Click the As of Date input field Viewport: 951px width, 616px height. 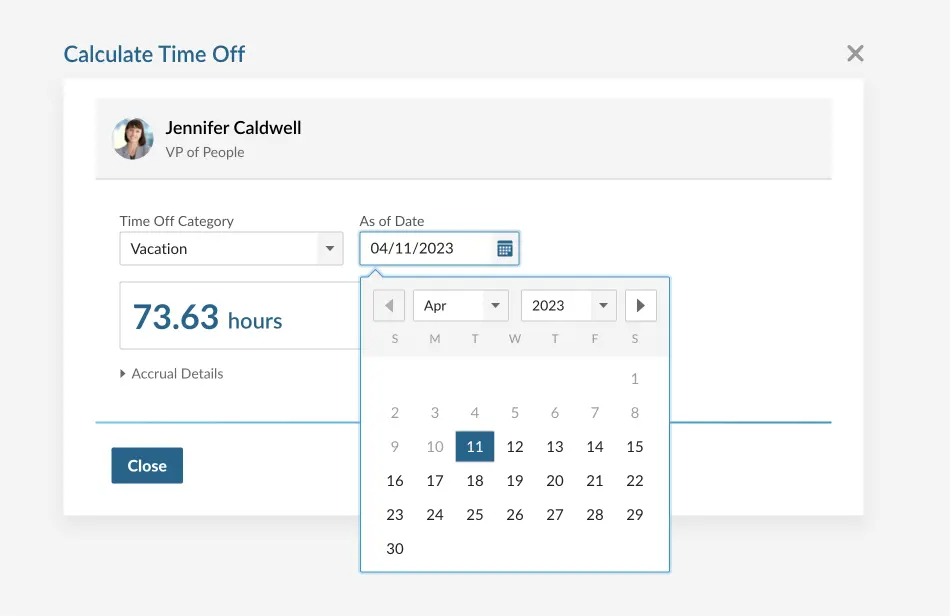pos(428,249)
